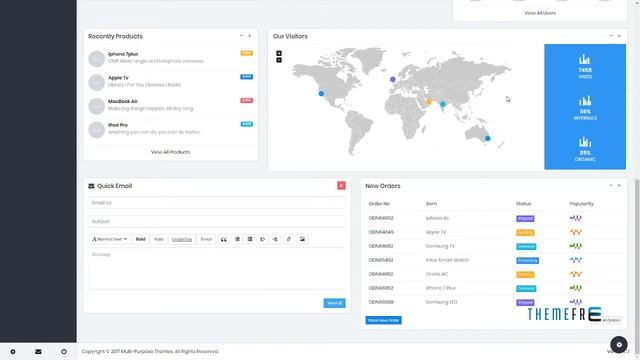Screen dimensions: 640x360
Task: Open the Visits statistics tile
Action: (585, 66)
